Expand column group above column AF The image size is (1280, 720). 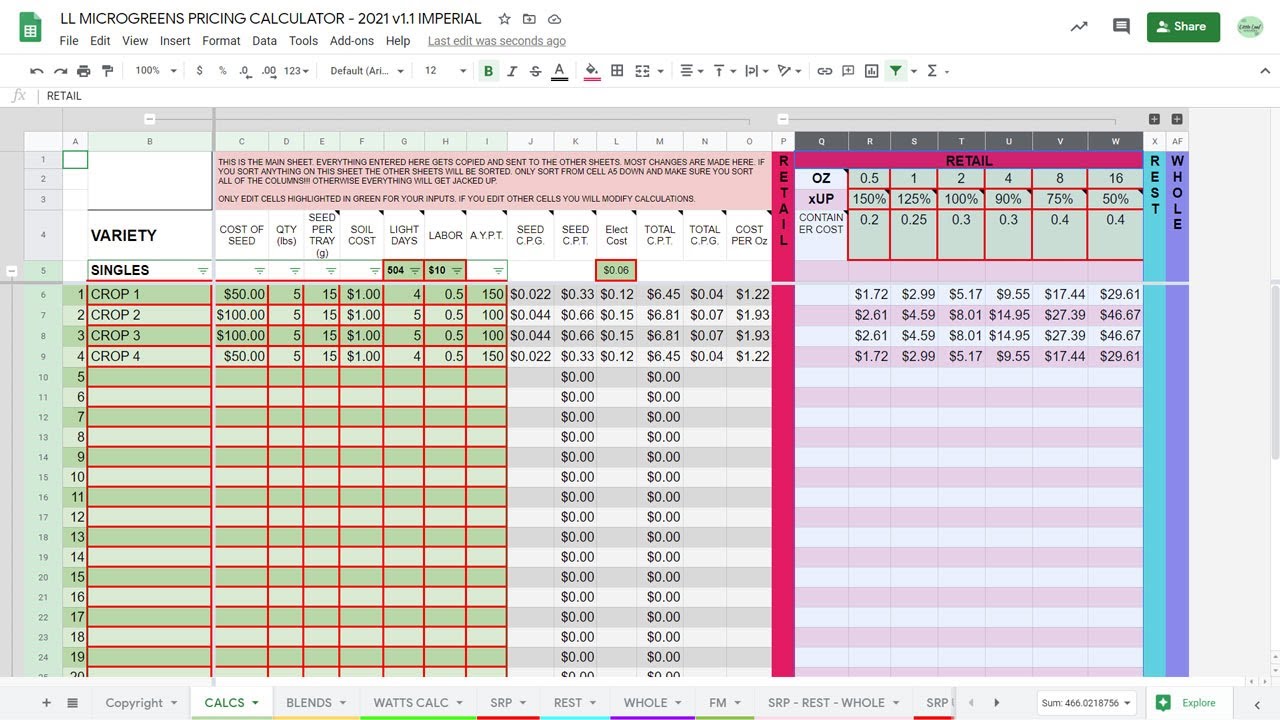tap(1177, 119)
